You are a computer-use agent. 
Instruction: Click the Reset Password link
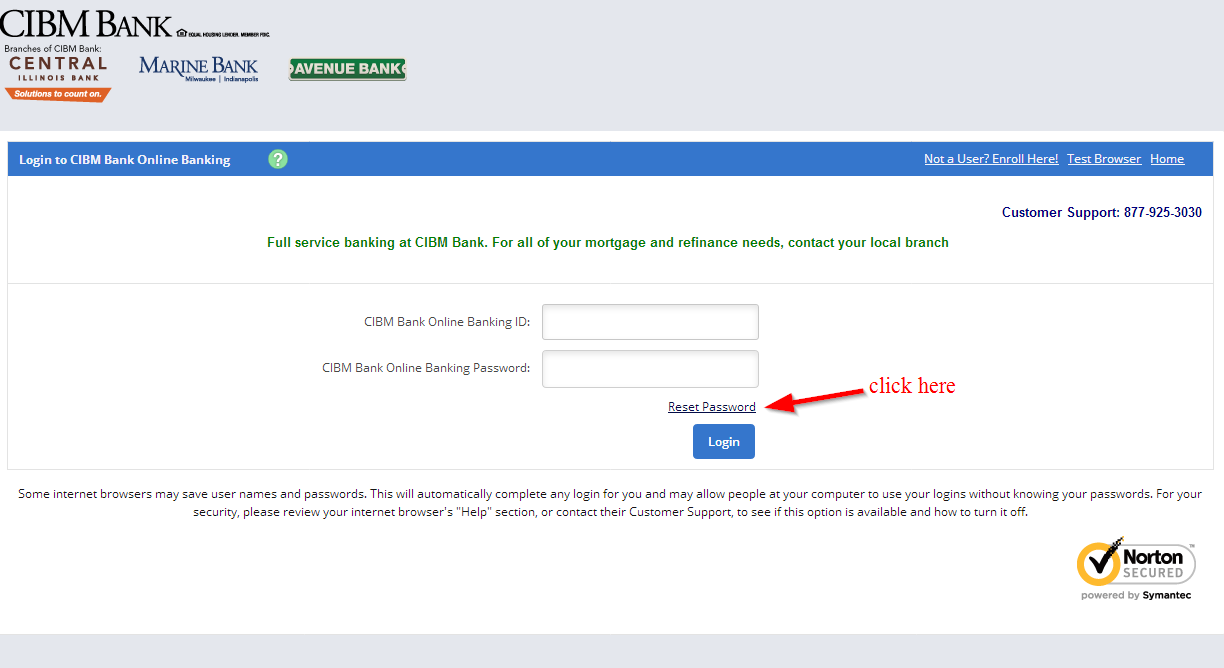coord(712,407)
